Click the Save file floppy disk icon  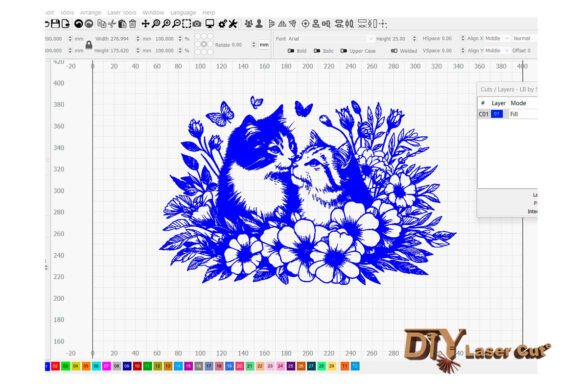tap(55, 24)
